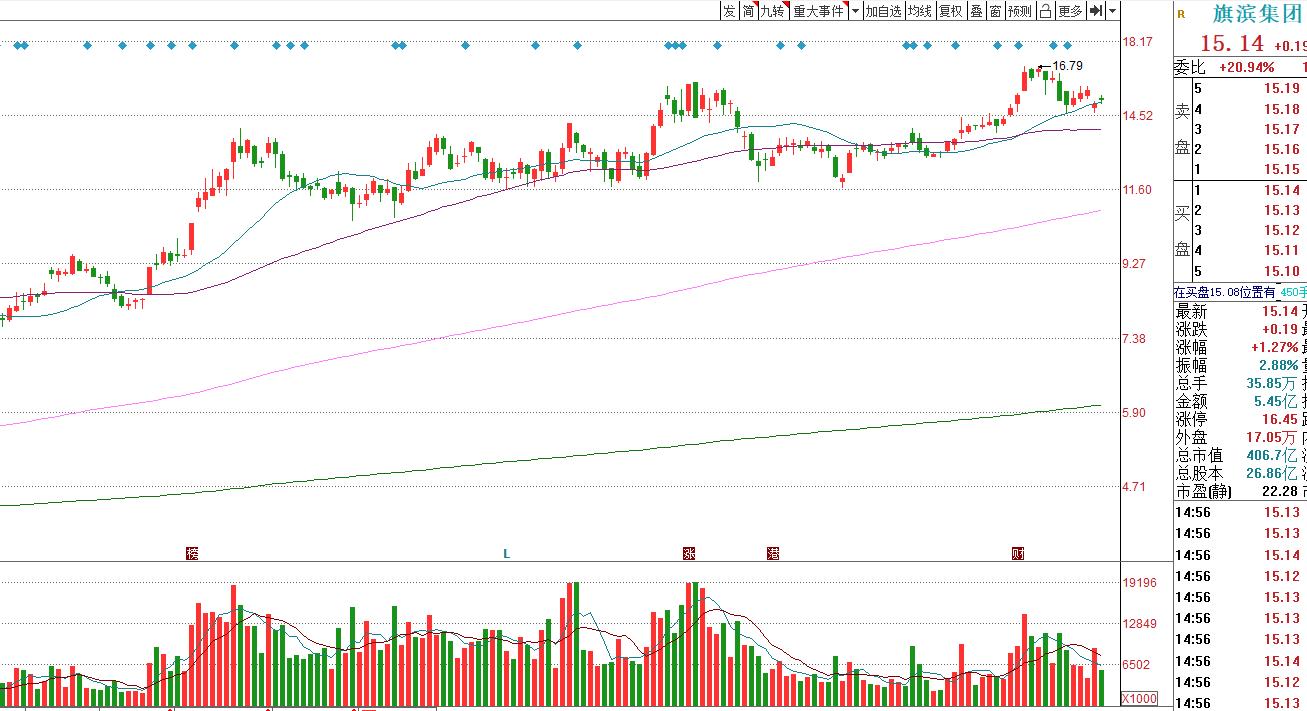Open the 更多 more options menu
Image resolution: width=1307 pixels, height=711 pixels.
click(1070, 11)
